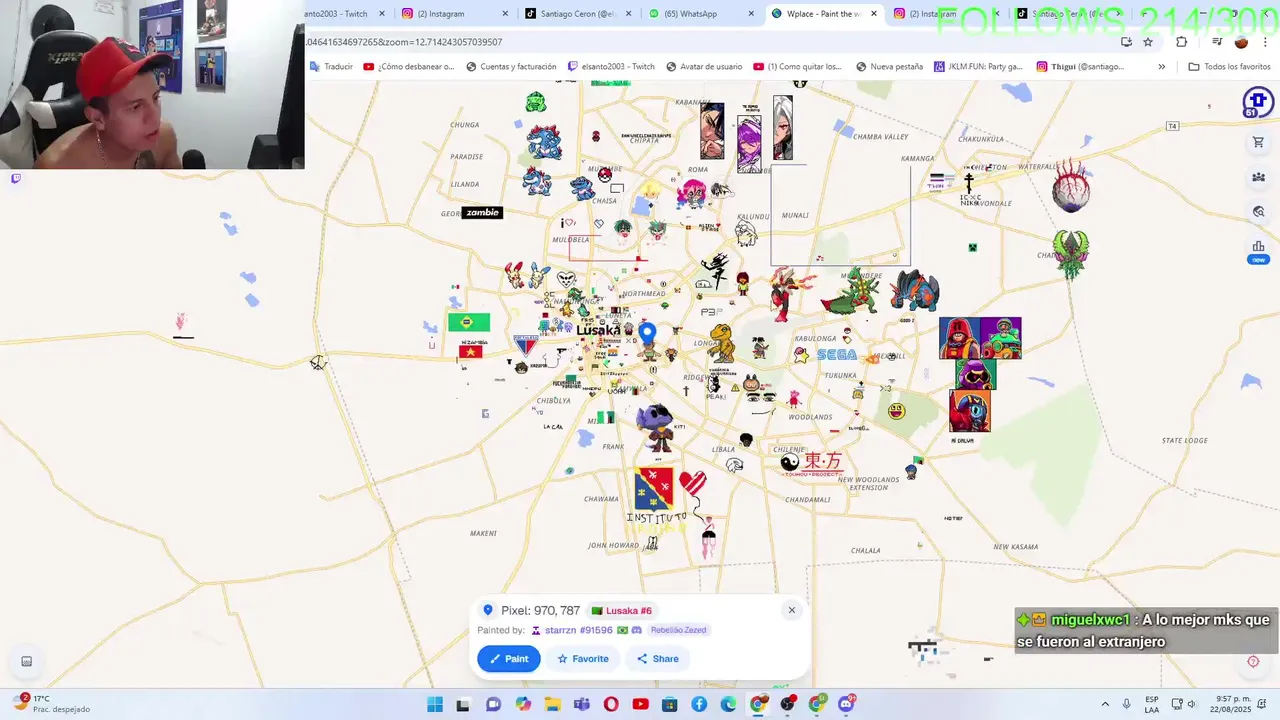Click the Favorite button
Image resolution: width=1280 pixels, height=720 pixels.
click(x=583, y=658)
